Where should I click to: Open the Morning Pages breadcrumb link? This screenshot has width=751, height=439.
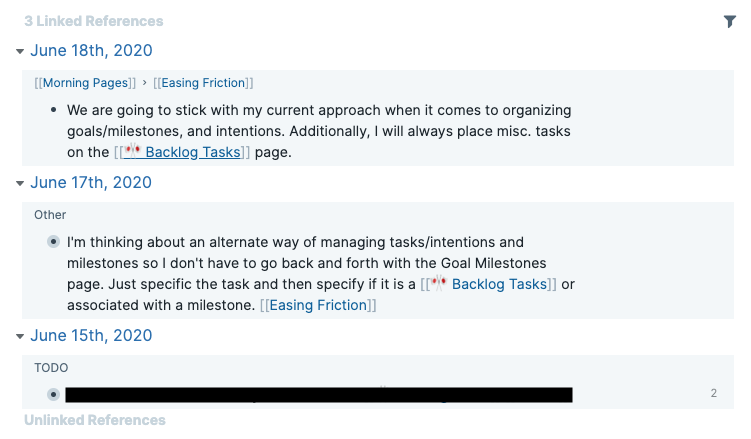[x=87, y=83]
